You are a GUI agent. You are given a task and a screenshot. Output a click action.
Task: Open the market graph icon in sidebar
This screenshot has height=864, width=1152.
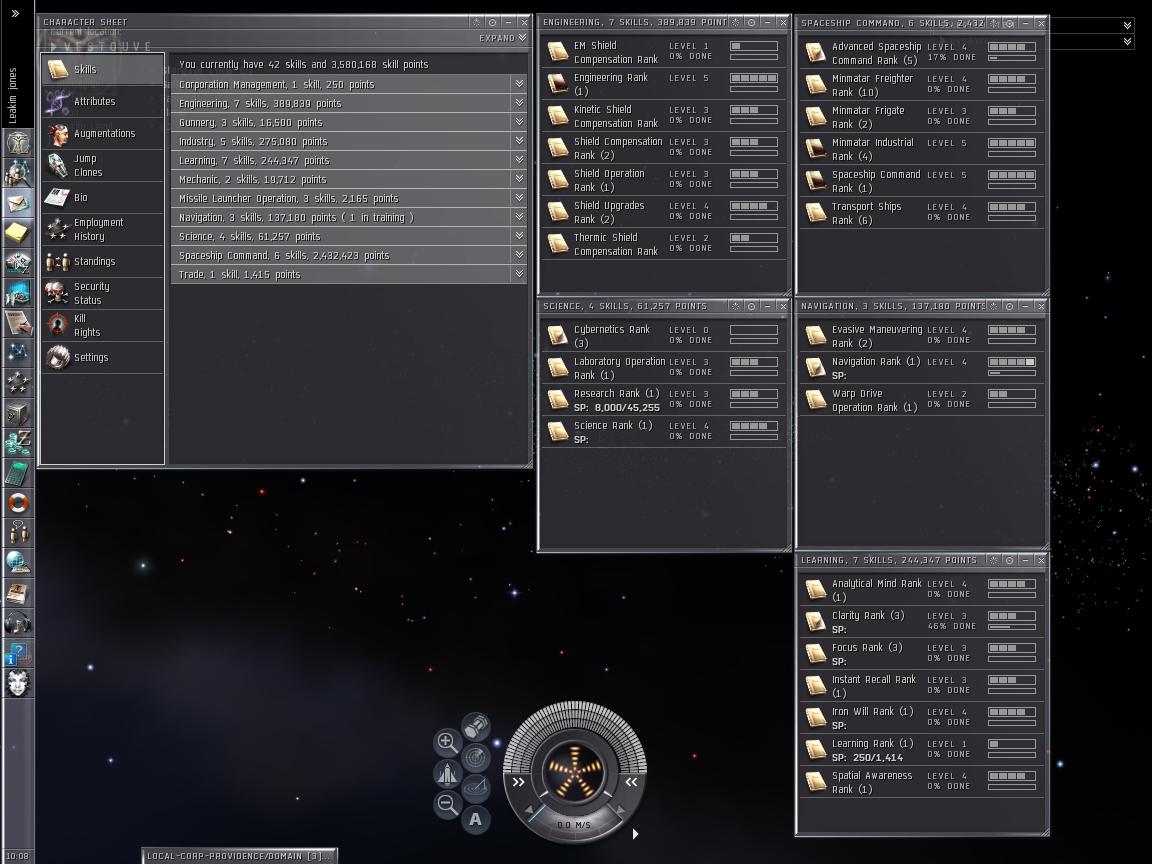(18, 262)
